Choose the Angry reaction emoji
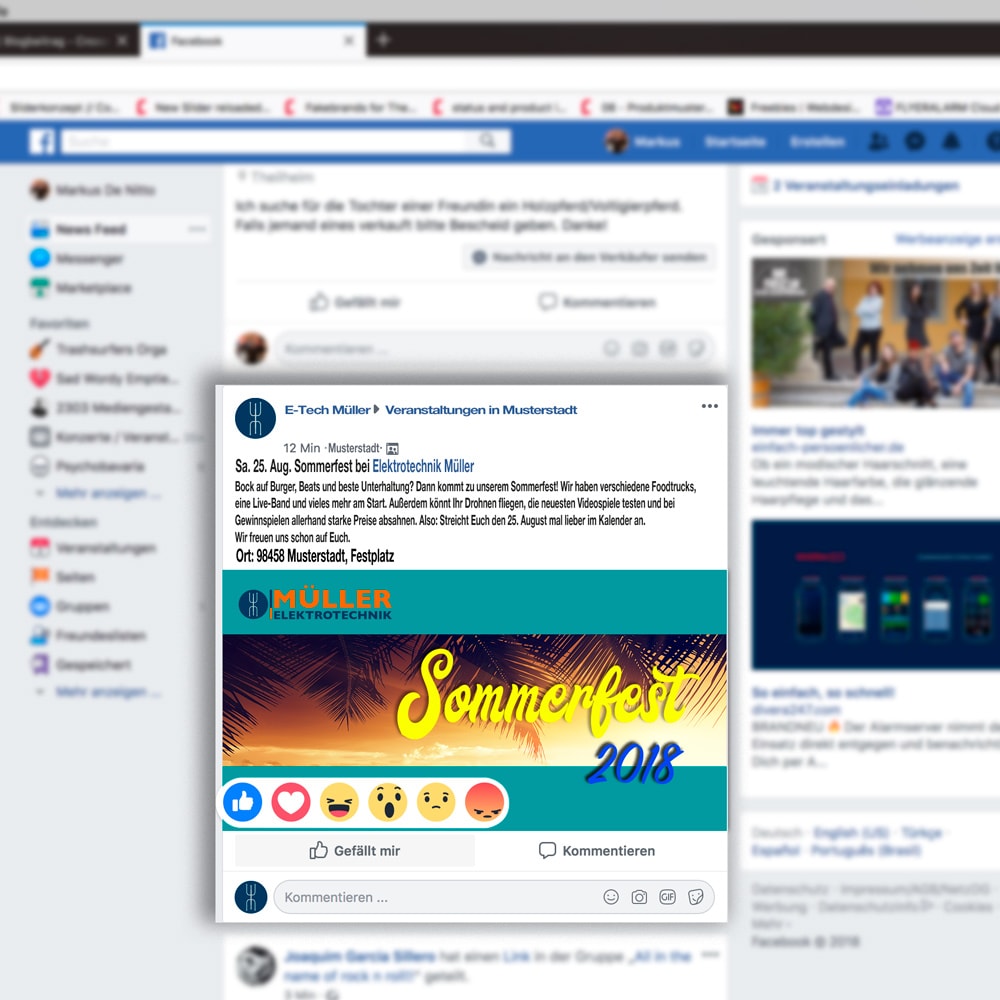Screen dimensions: 1000x1000 point(484,802)
